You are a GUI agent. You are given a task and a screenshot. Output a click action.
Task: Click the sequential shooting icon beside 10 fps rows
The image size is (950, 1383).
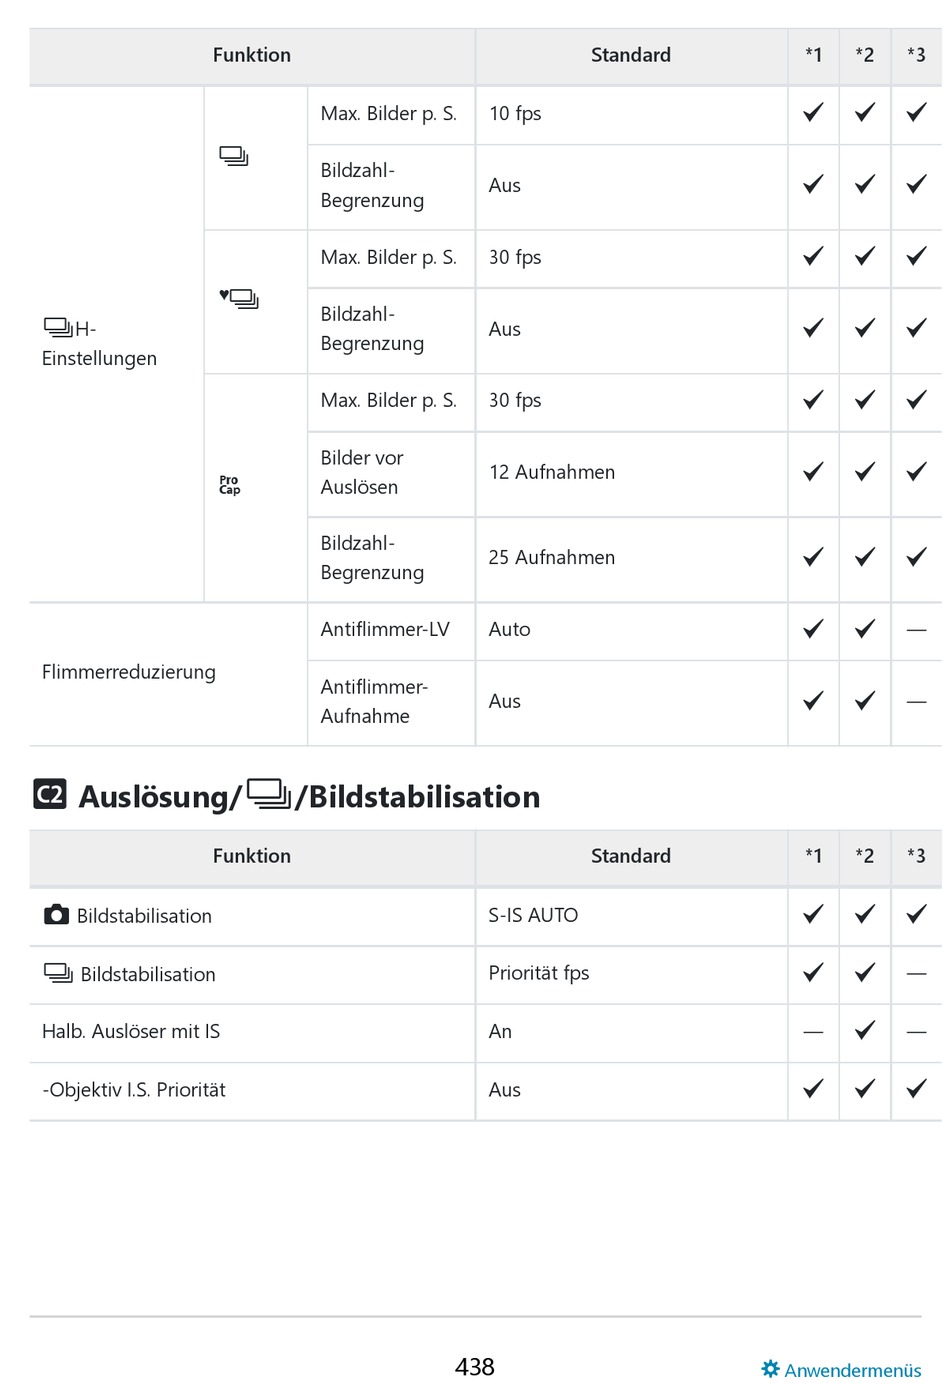coord(234,156)
